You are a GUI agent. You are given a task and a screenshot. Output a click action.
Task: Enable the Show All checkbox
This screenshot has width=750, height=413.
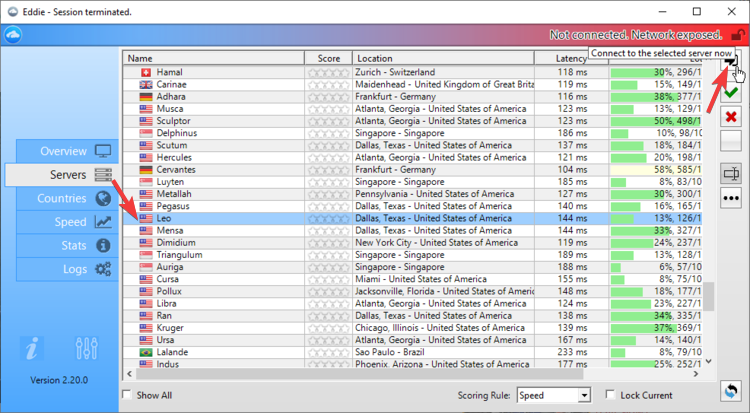pyautogui.click(x=127, y=396)
